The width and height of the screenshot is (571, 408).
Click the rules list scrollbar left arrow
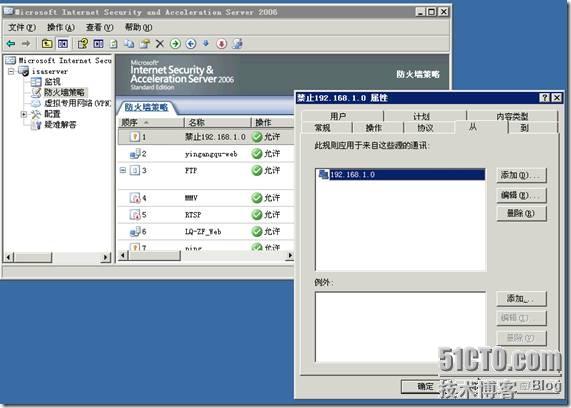coord(123,255)
